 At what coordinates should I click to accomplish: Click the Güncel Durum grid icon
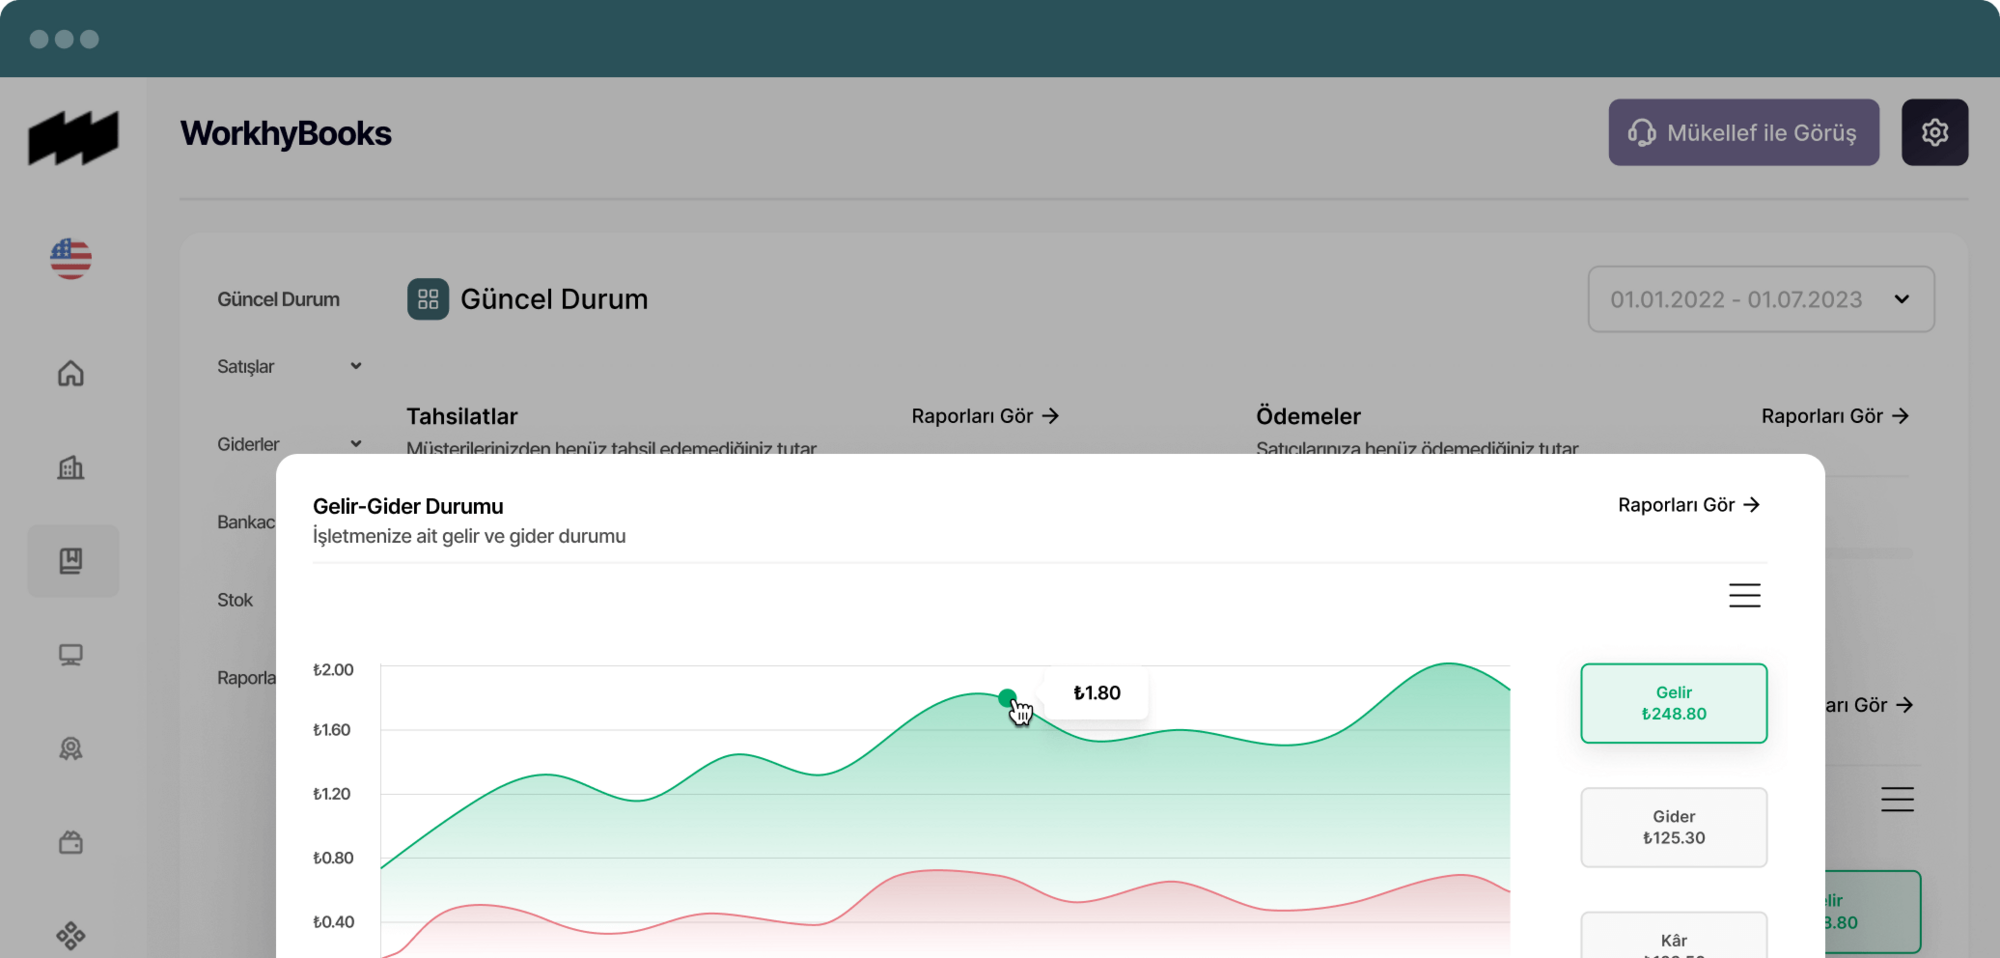[x=428, y=299]
